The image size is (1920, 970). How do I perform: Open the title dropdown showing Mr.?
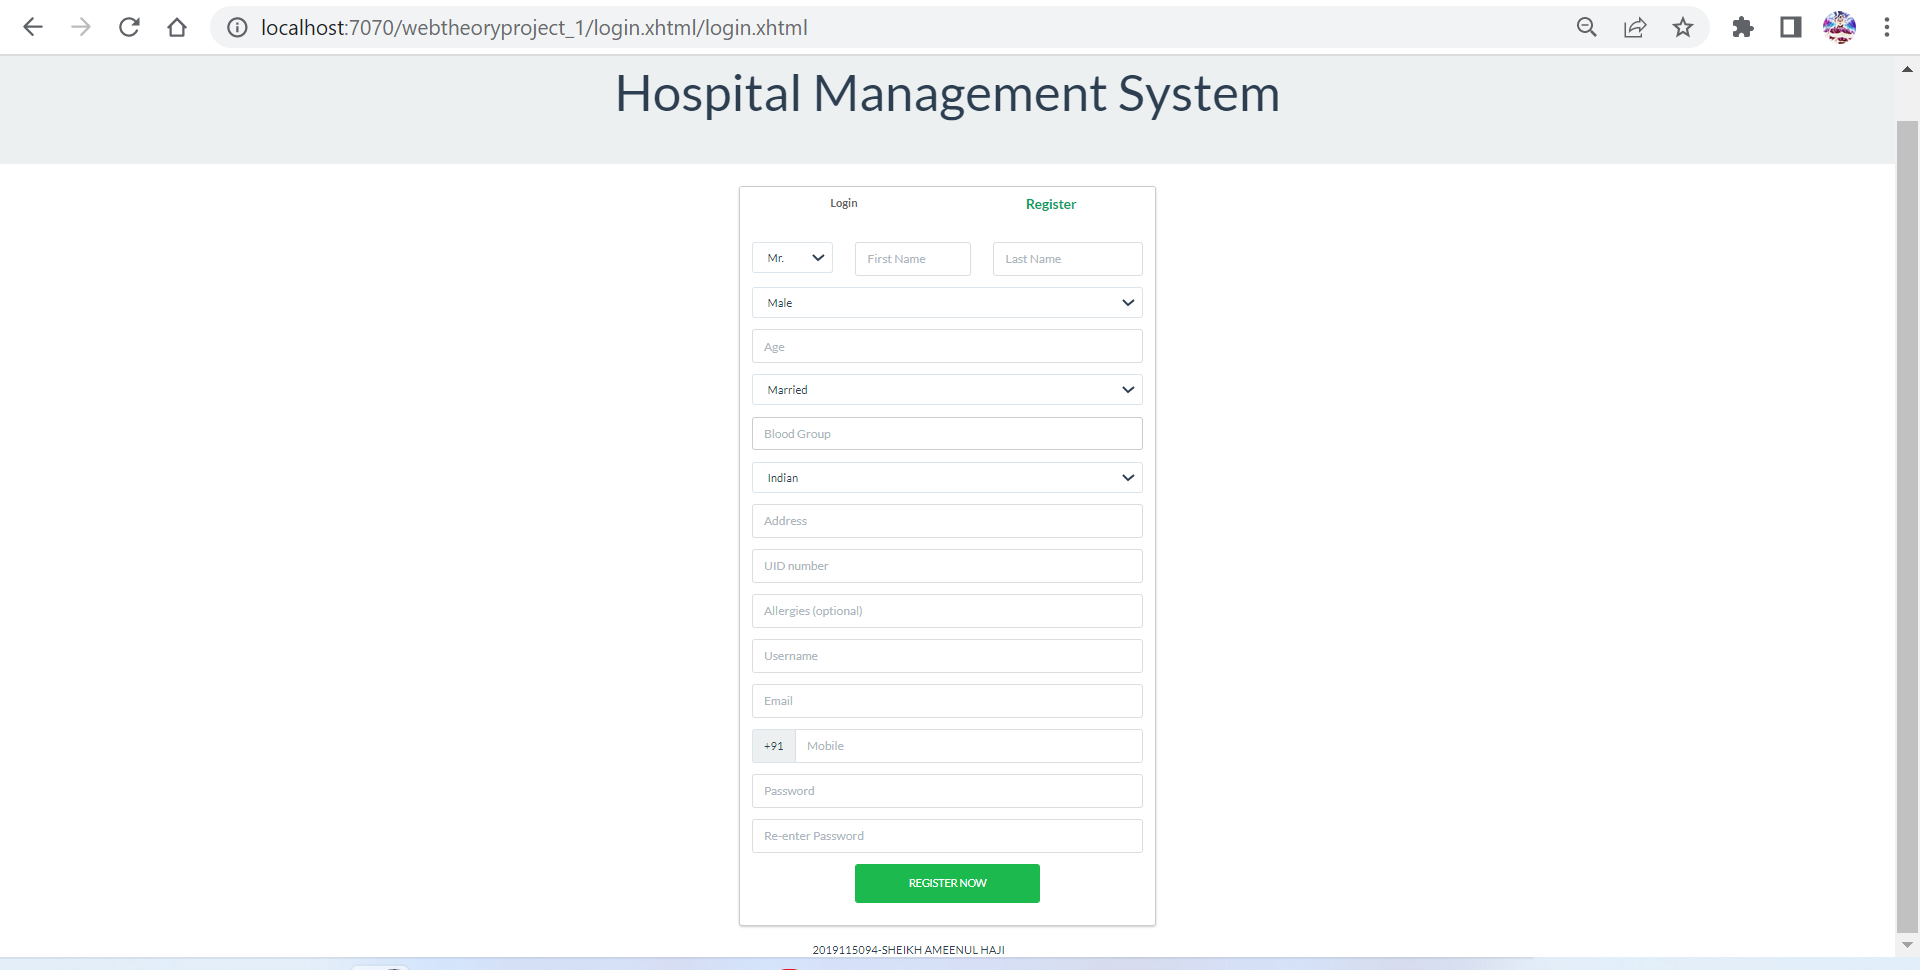791,257
